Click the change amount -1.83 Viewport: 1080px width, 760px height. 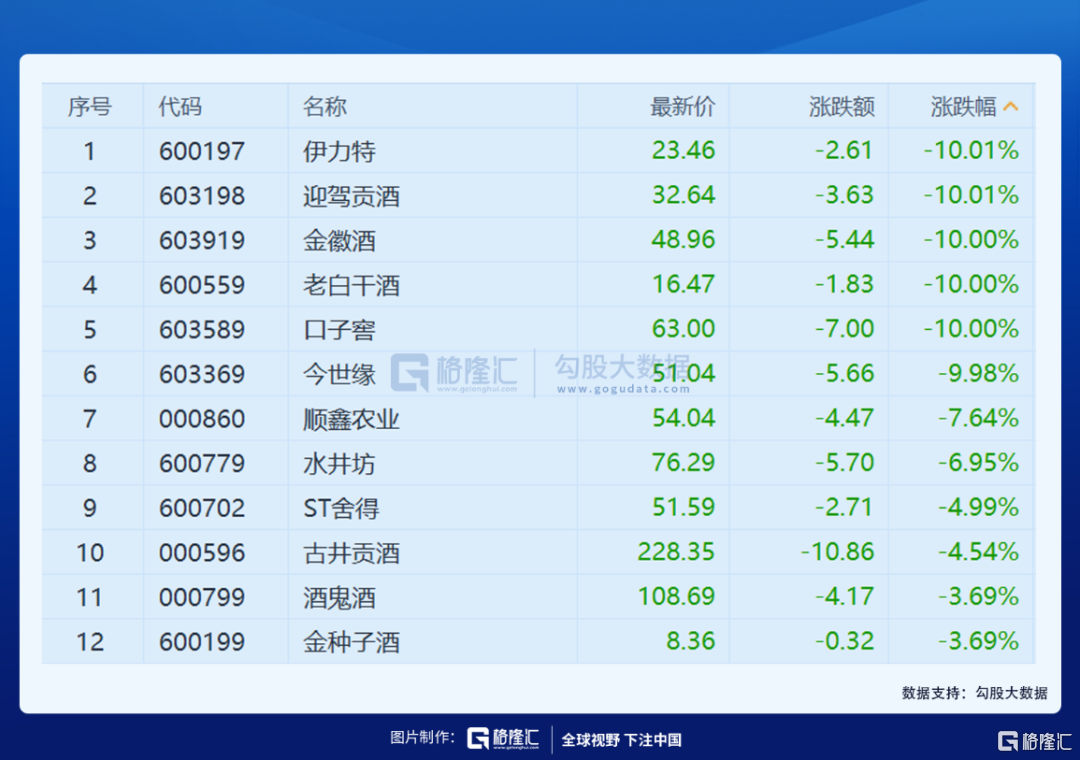844,284
